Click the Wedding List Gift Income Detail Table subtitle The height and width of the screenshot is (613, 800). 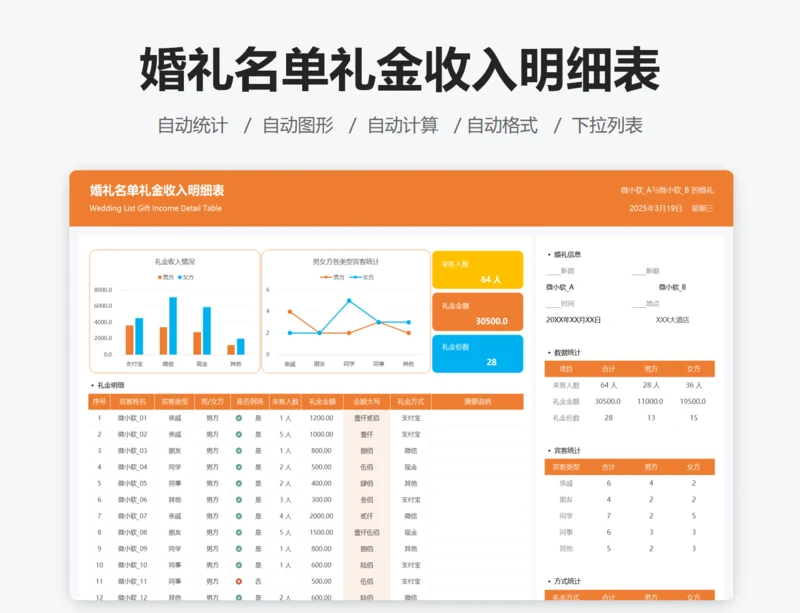(156, 208)
